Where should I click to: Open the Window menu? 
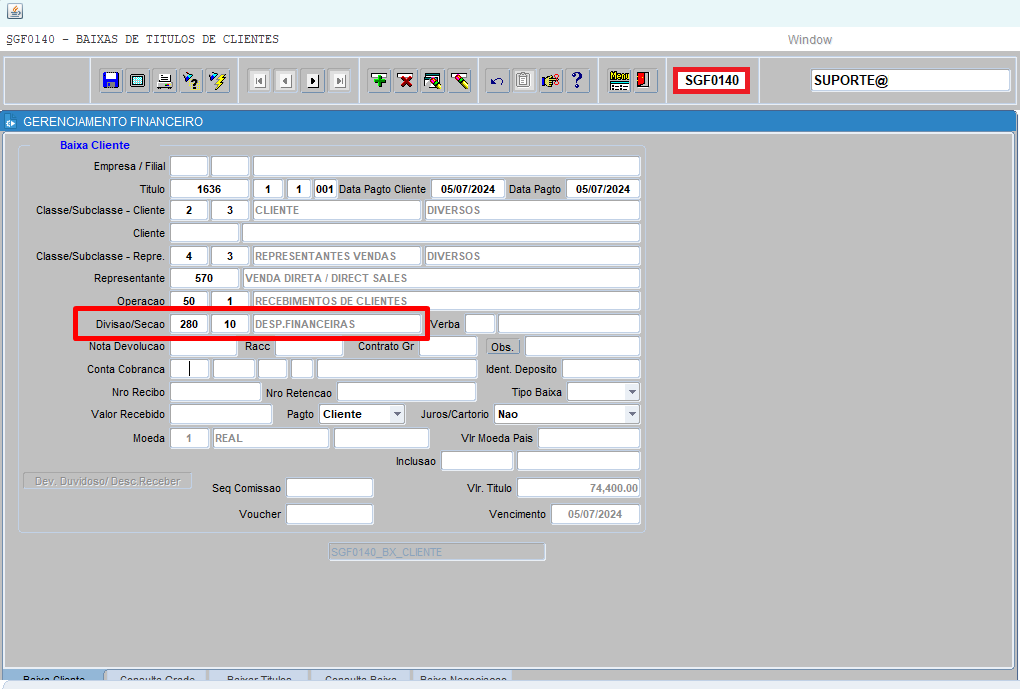pos(809,40)
